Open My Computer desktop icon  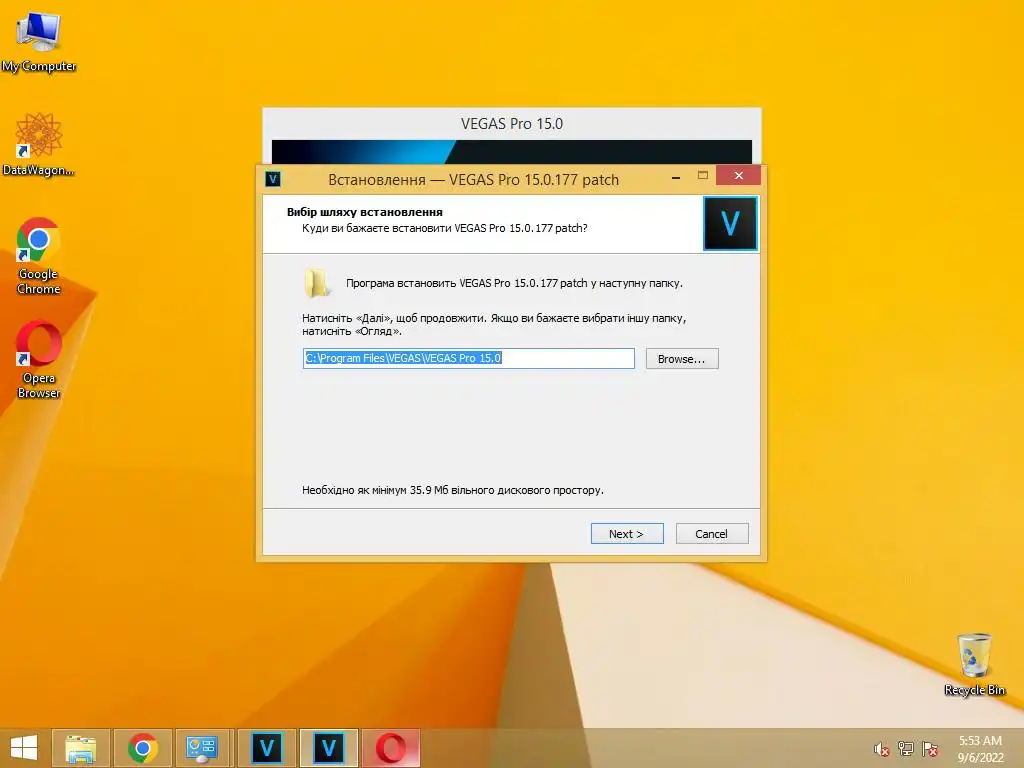click(39, 40)
